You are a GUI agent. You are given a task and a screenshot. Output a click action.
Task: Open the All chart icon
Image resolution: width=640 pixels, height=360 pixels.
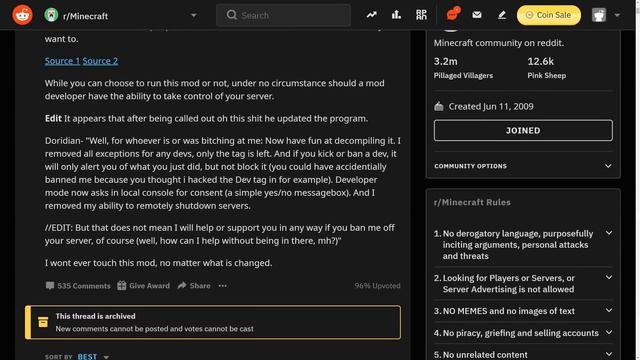click(396, 15)
